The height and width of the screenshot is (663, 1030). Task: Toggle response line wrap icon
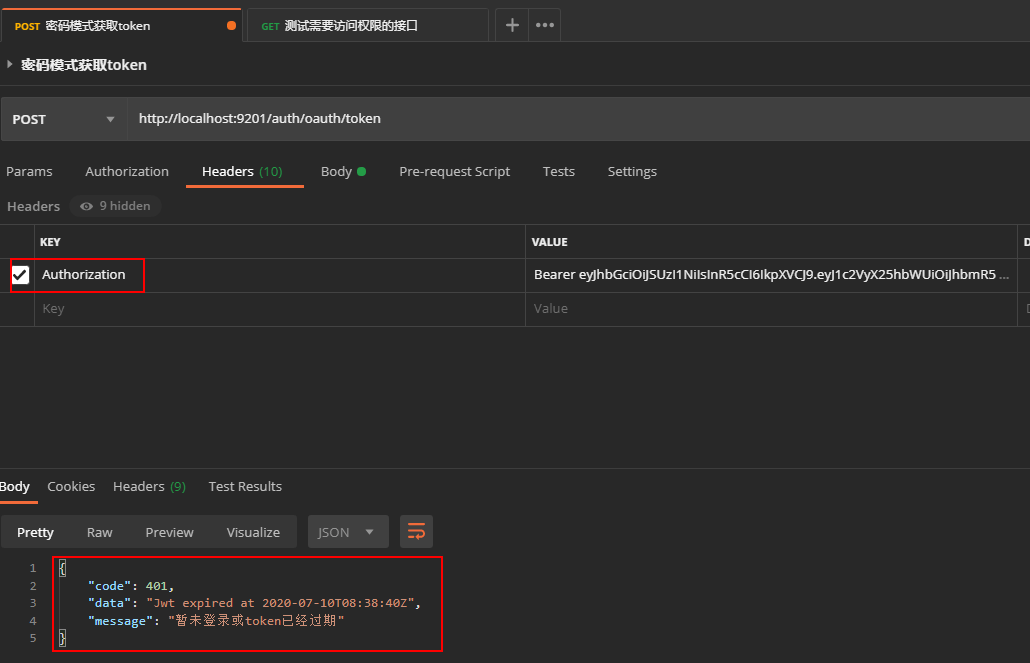point(416,532)
